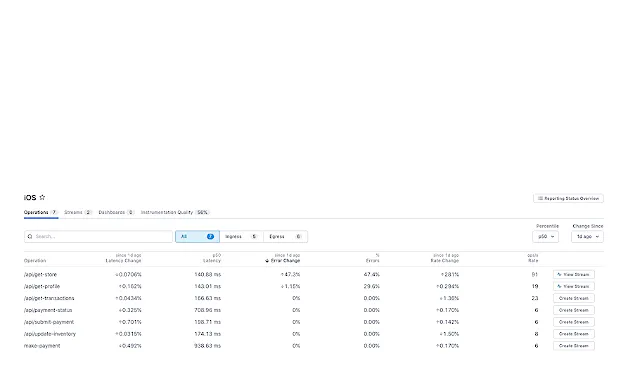Search operations in the search field
The height and width of the screenshot is (380, 635).
click(98, 237)
